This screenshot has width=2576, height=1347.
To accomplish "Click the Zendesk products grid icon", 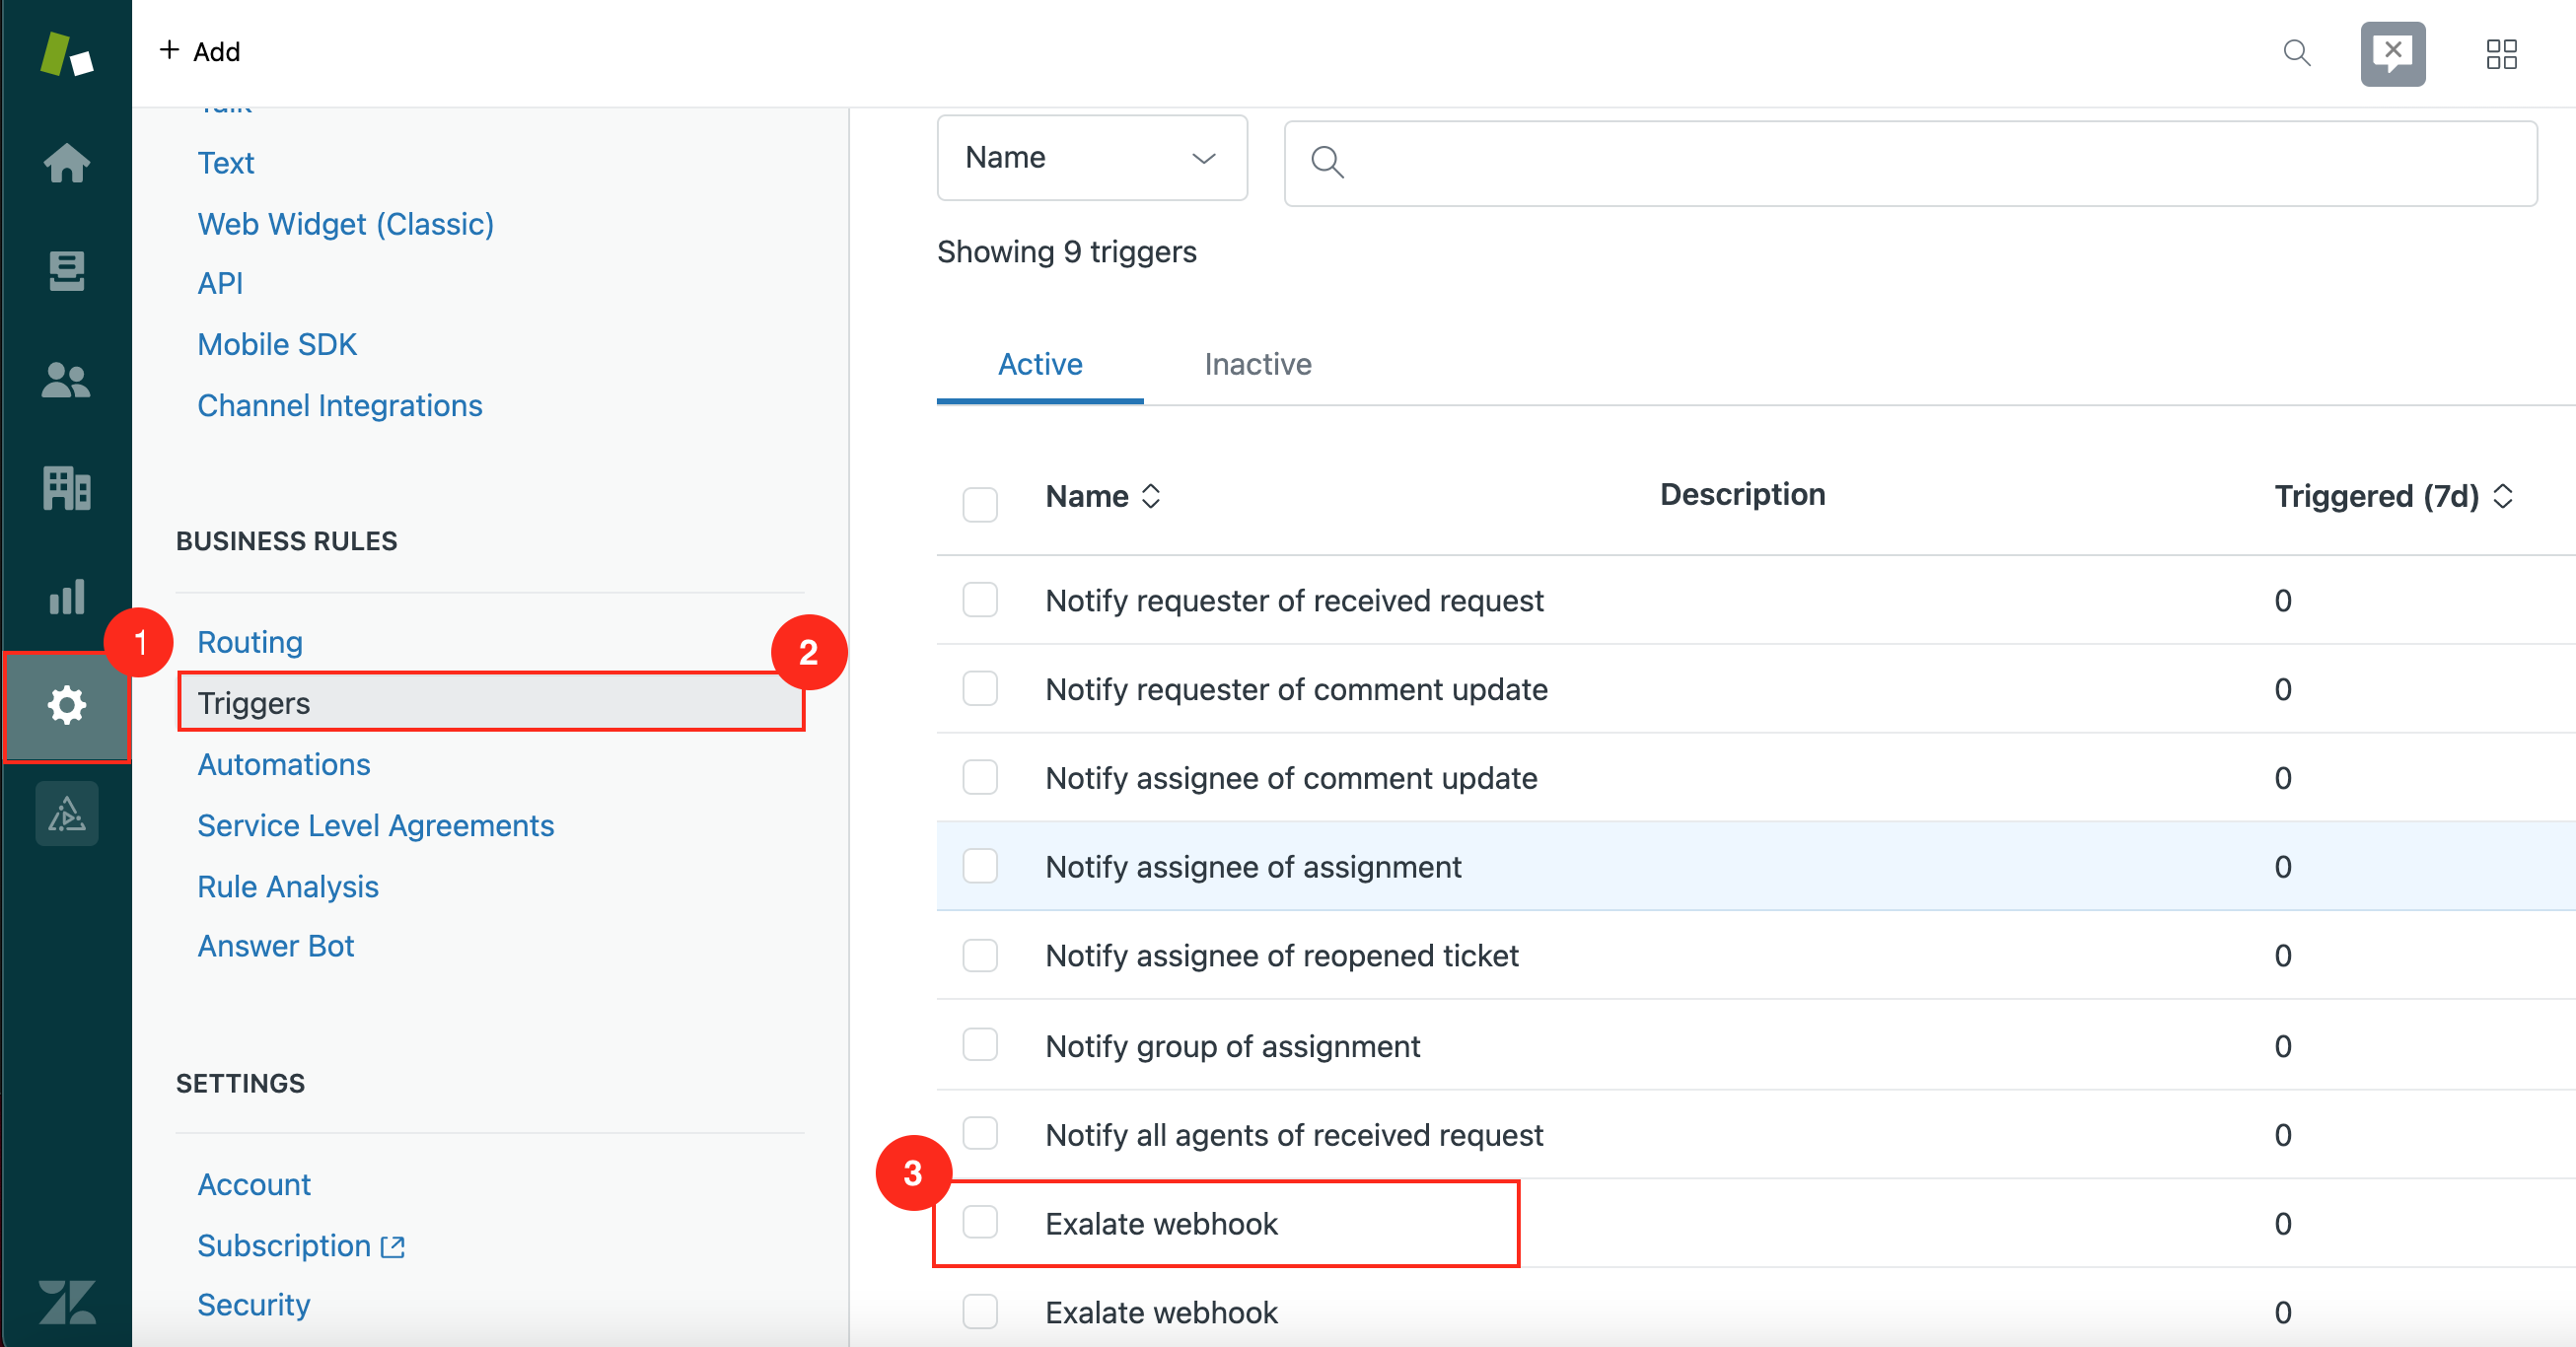I will (x=2501, y=53).
